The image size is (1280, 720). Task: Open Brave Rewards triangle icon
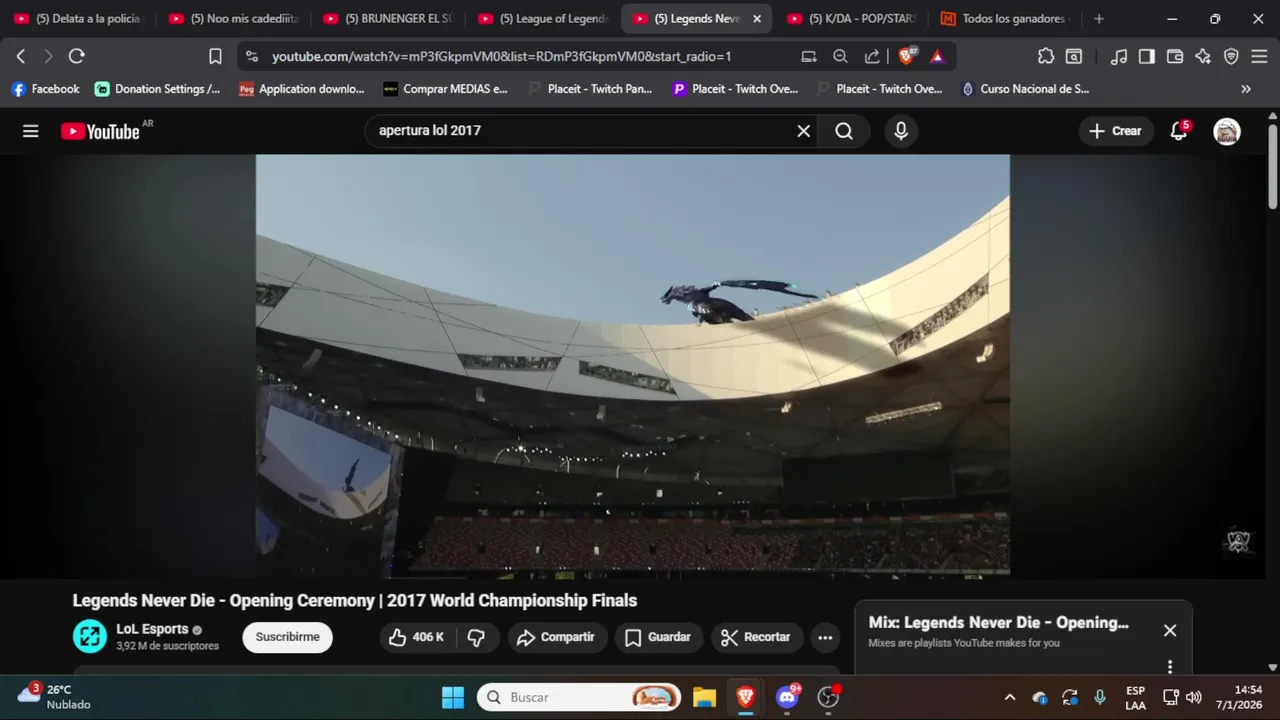(937, 56)
